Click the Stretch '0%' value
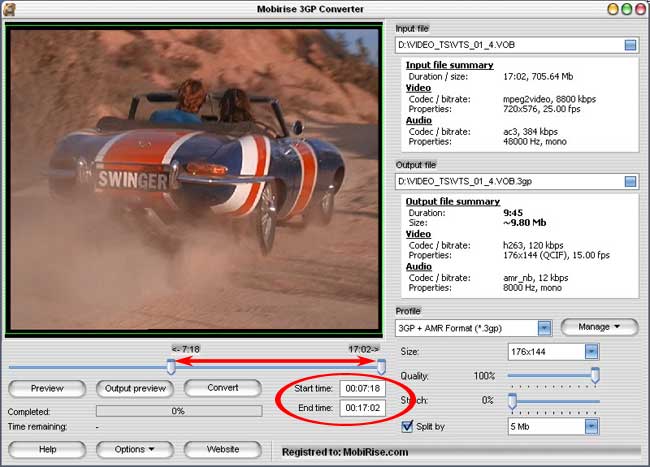Image resolution: width=650 pixels, height=467 pixels. click(488, 400)
